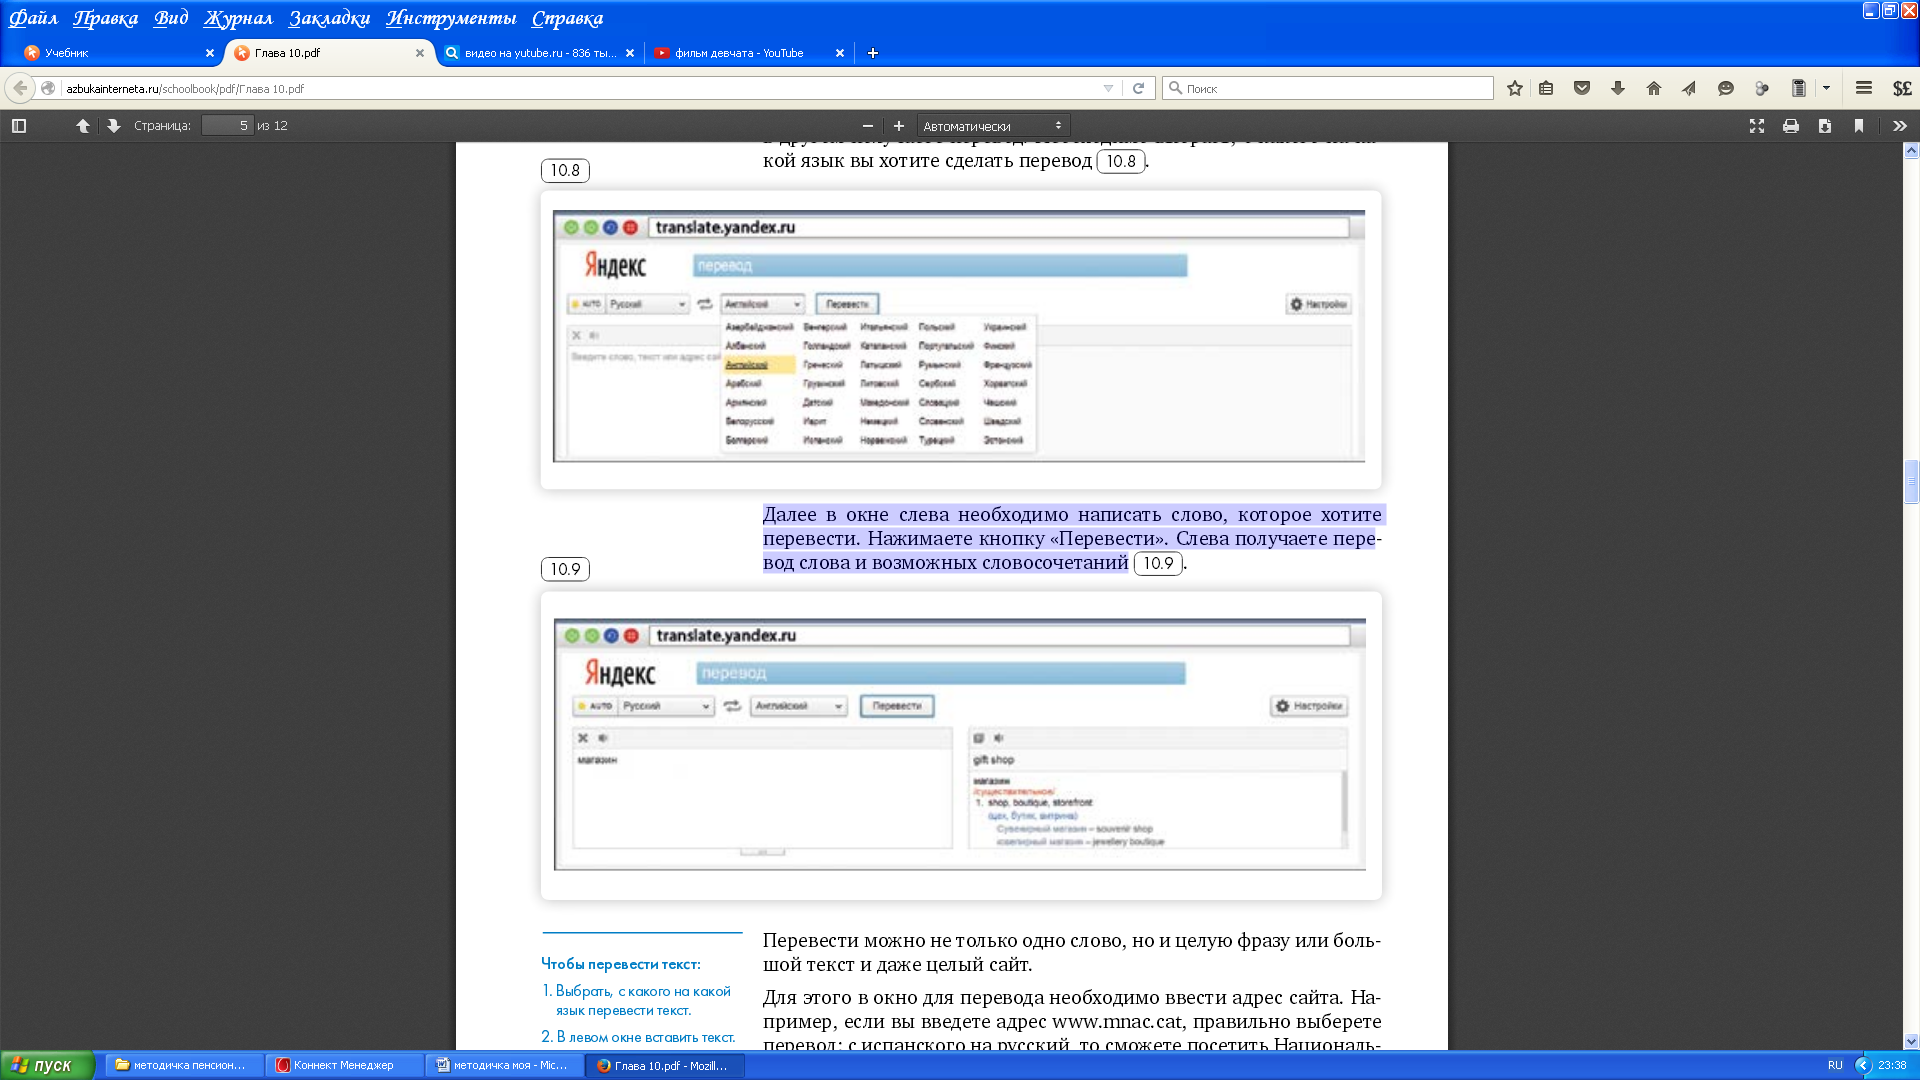Image resolution: width=1920 pixels, height=1080 pixels.
Task: Print the PDF document
Action: (x=1791, y=126)
